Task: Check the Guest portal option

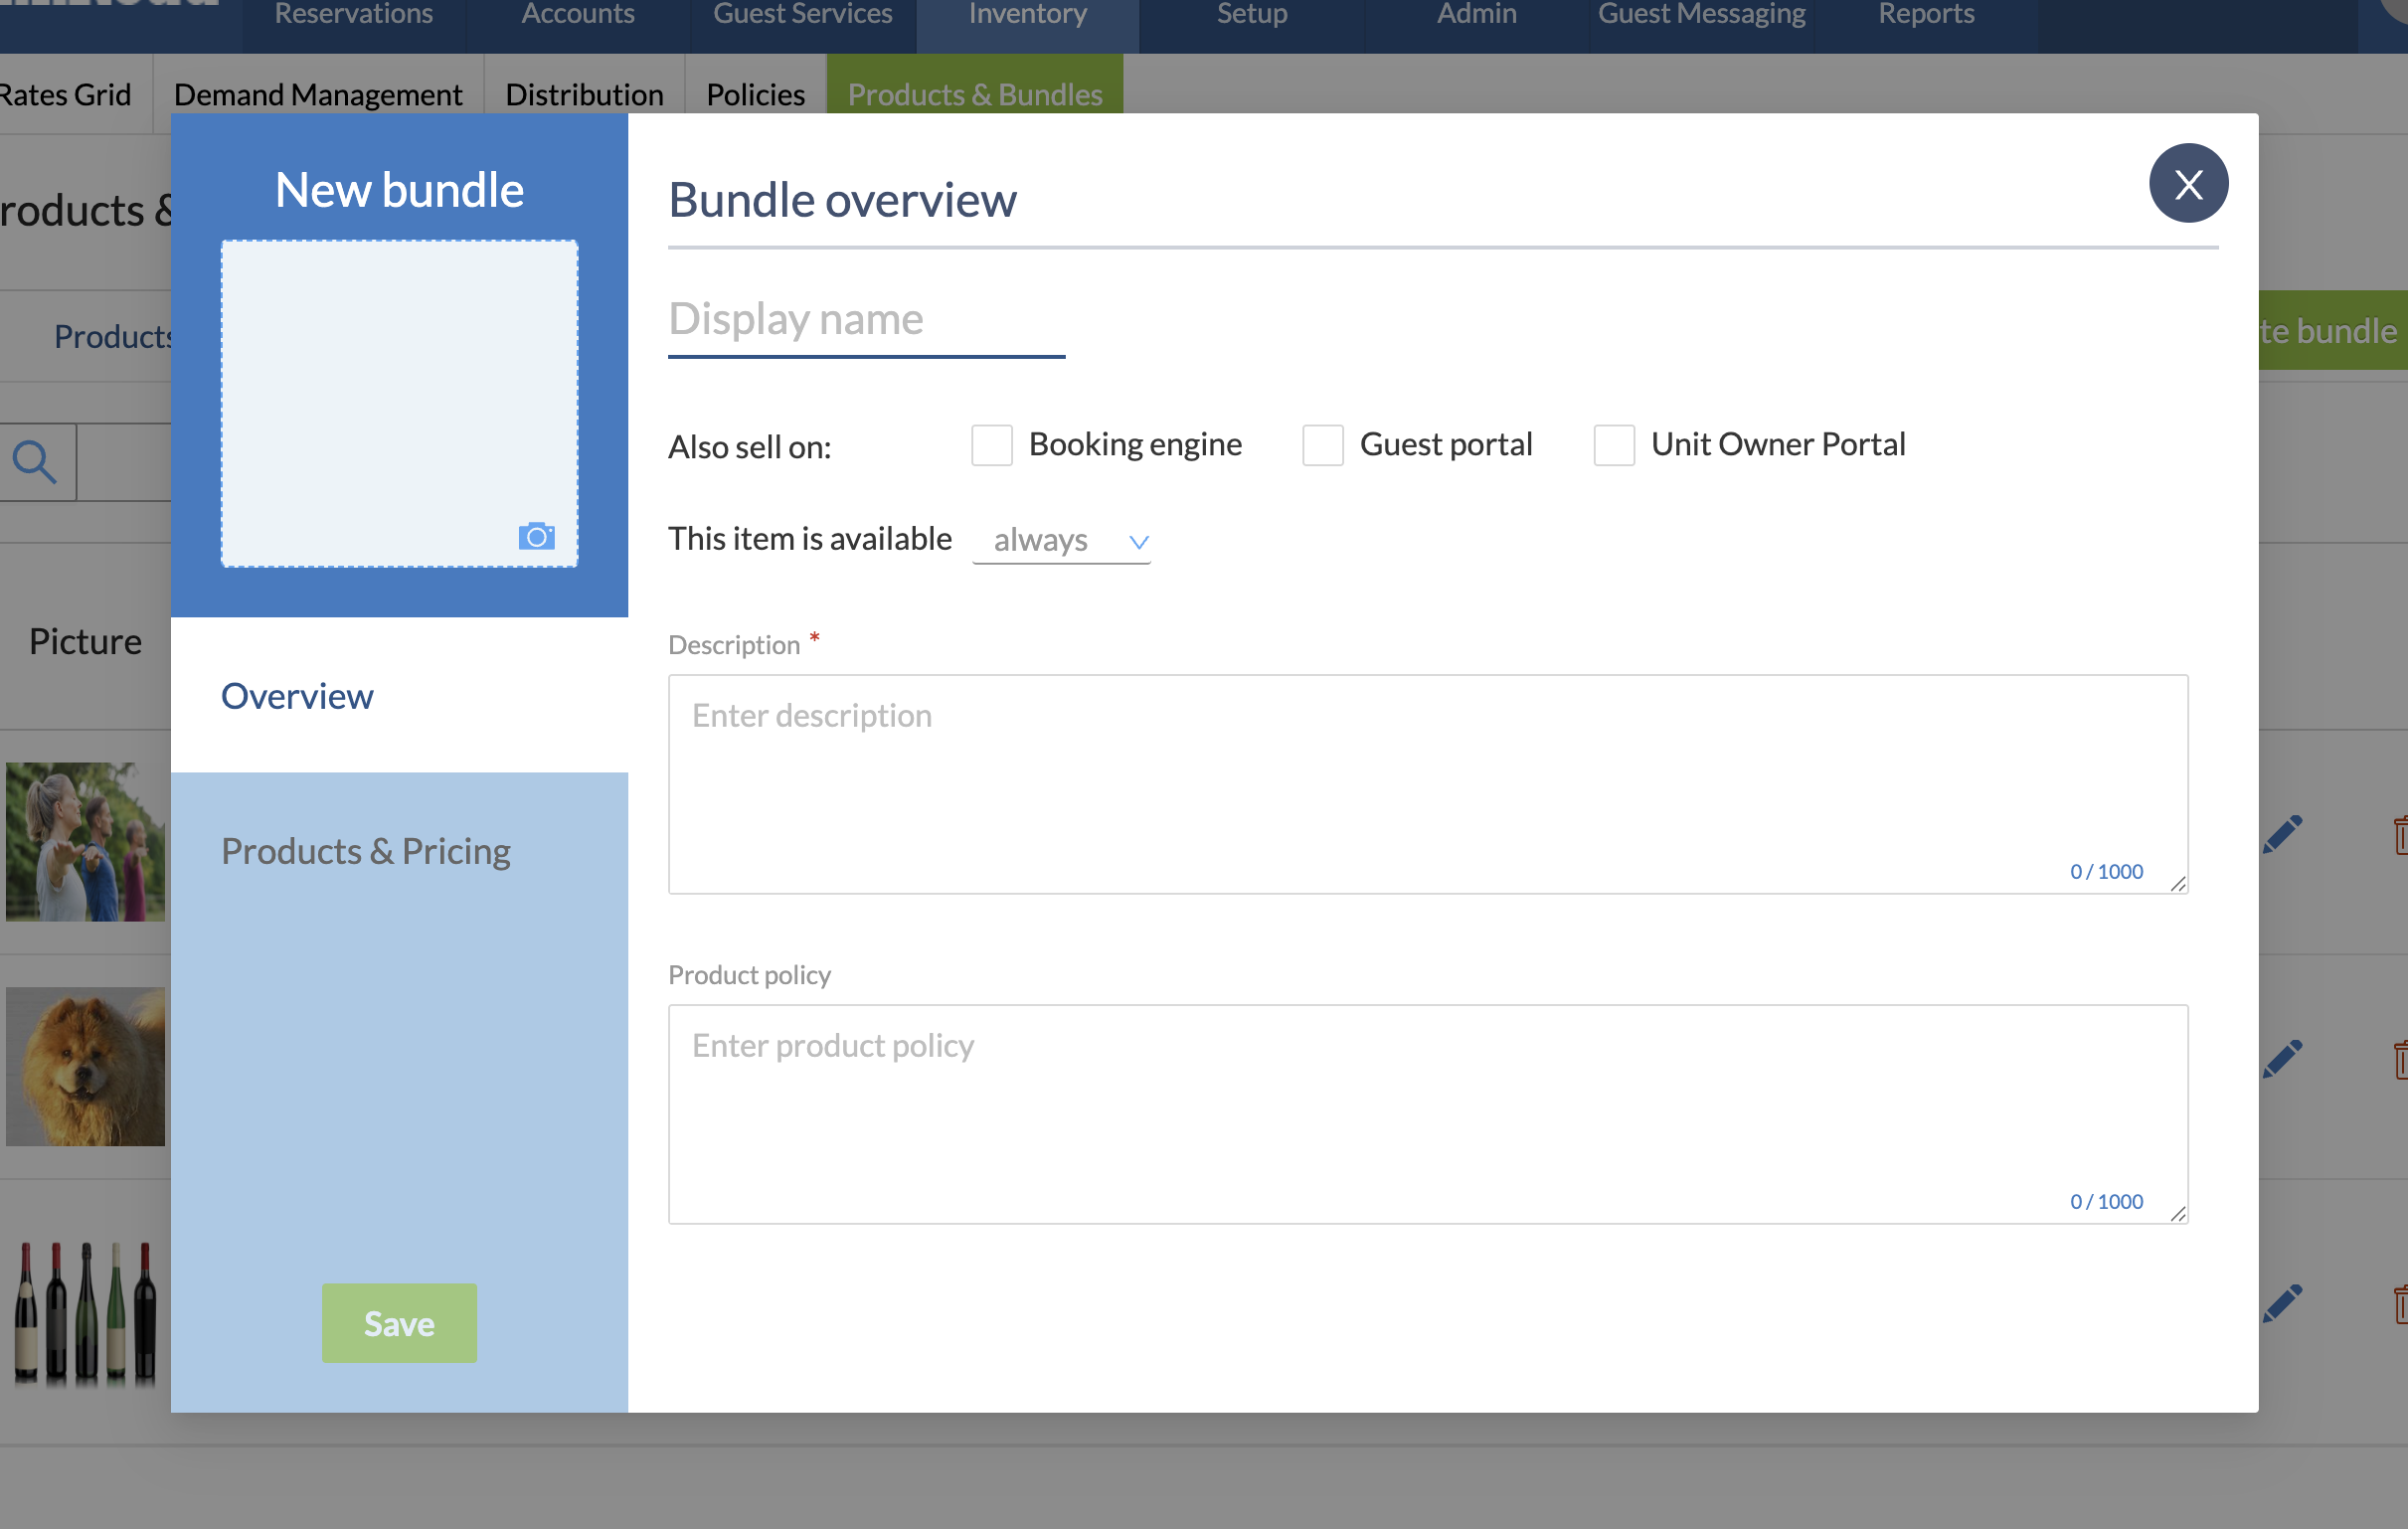Action: point(1322,445)
